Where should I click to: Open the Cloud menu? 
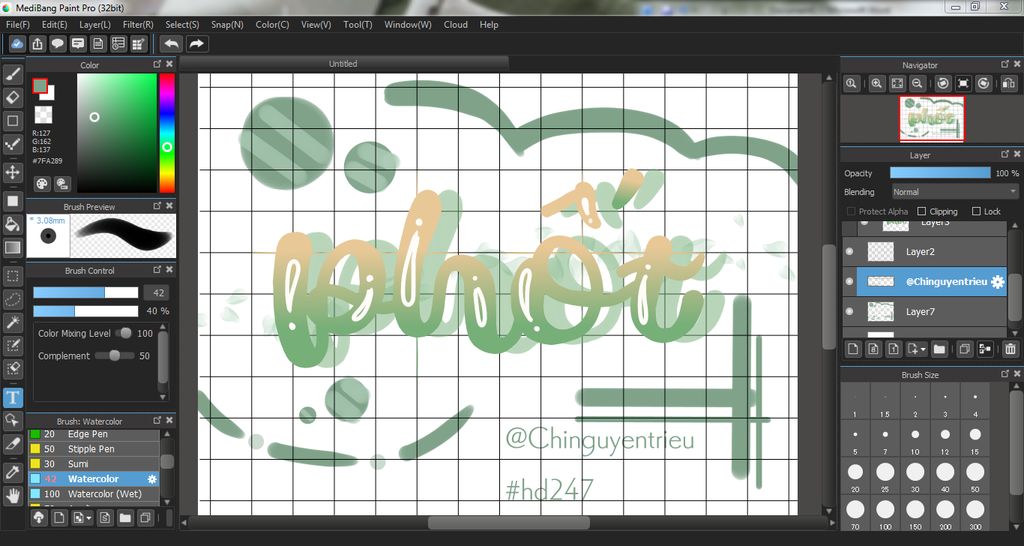(455, 24)
